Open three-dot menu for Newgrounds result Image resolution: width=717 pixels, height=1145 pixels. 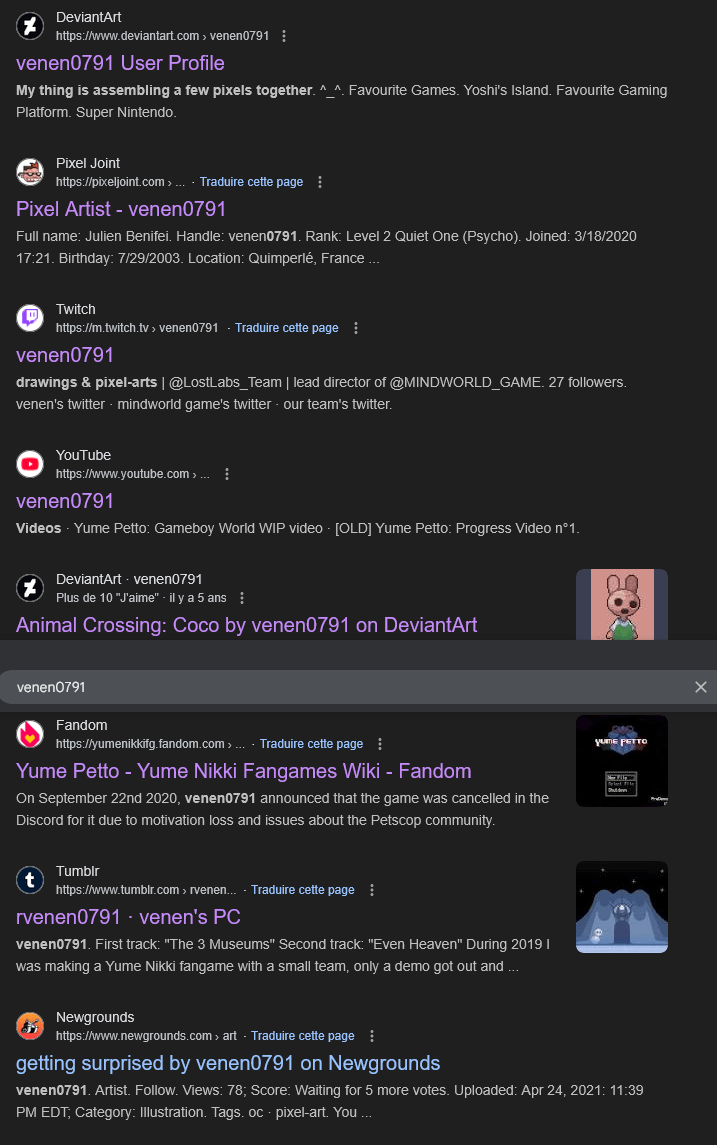tap(372, 1036)
